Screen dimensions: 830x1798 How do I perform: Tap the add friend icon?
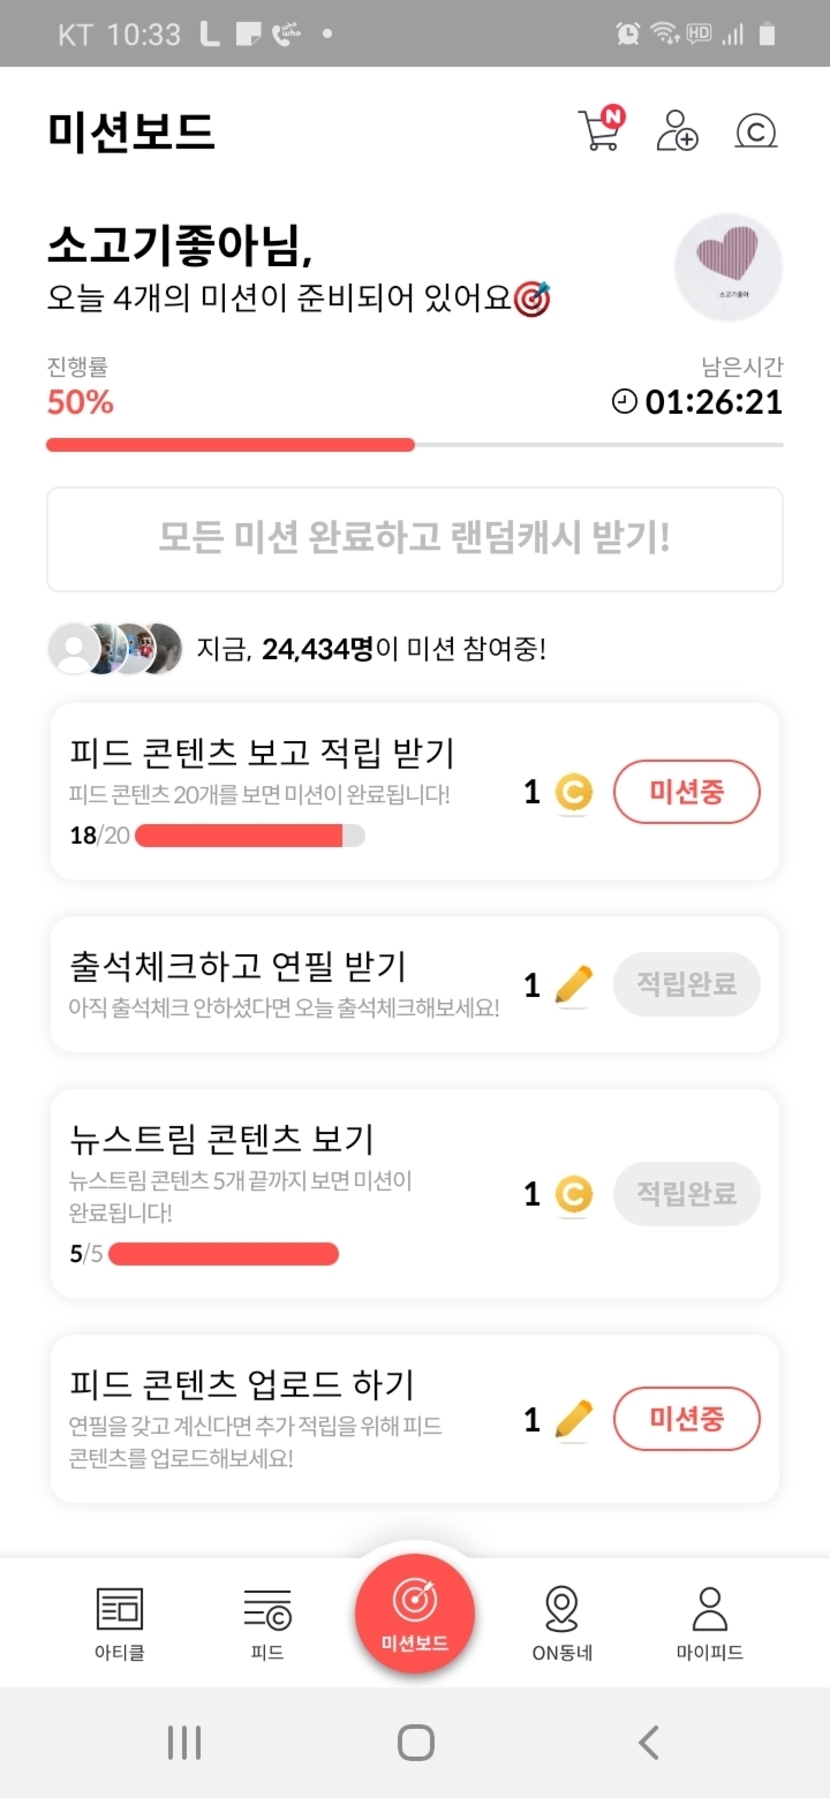pos(677,131)
